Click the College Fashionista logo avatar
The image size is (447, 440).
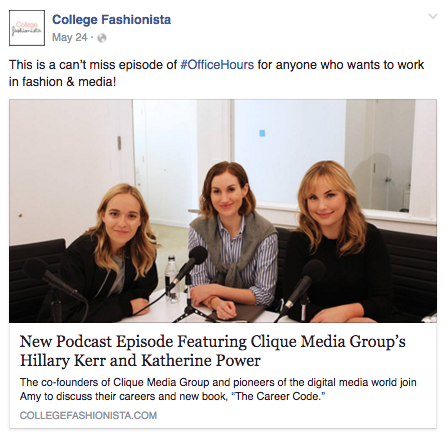[x=27, y=28]
